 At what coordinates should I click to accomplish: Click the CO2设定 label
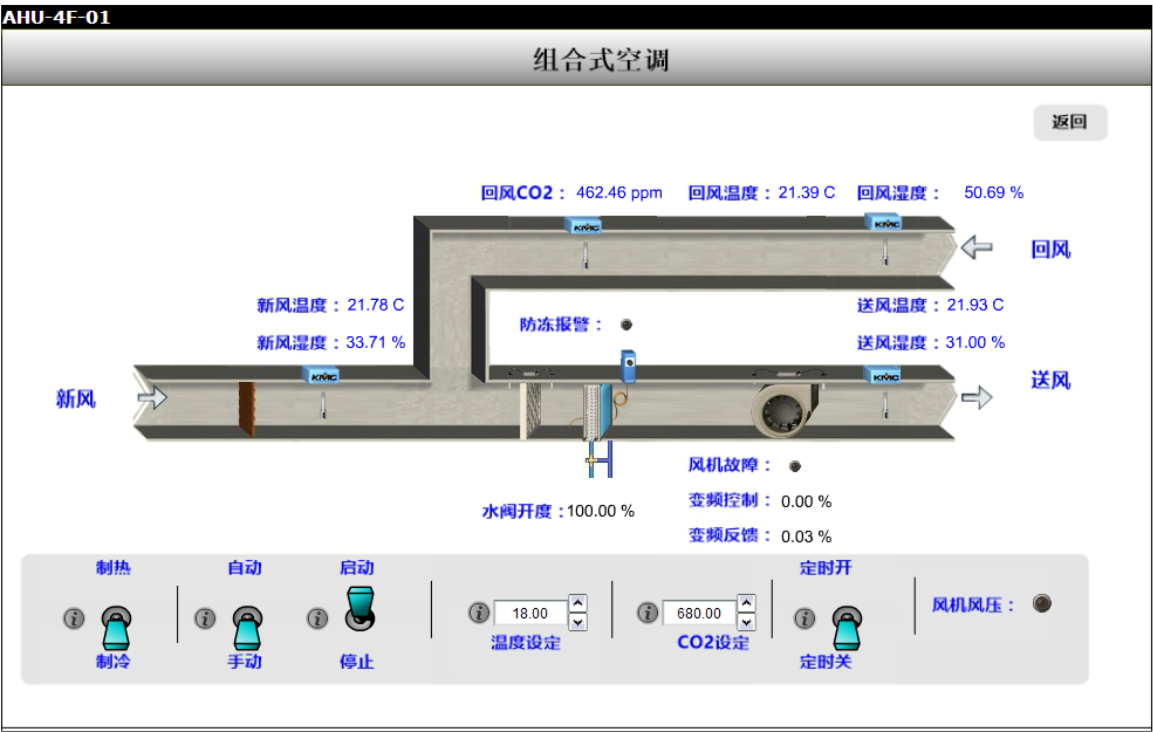713,643
